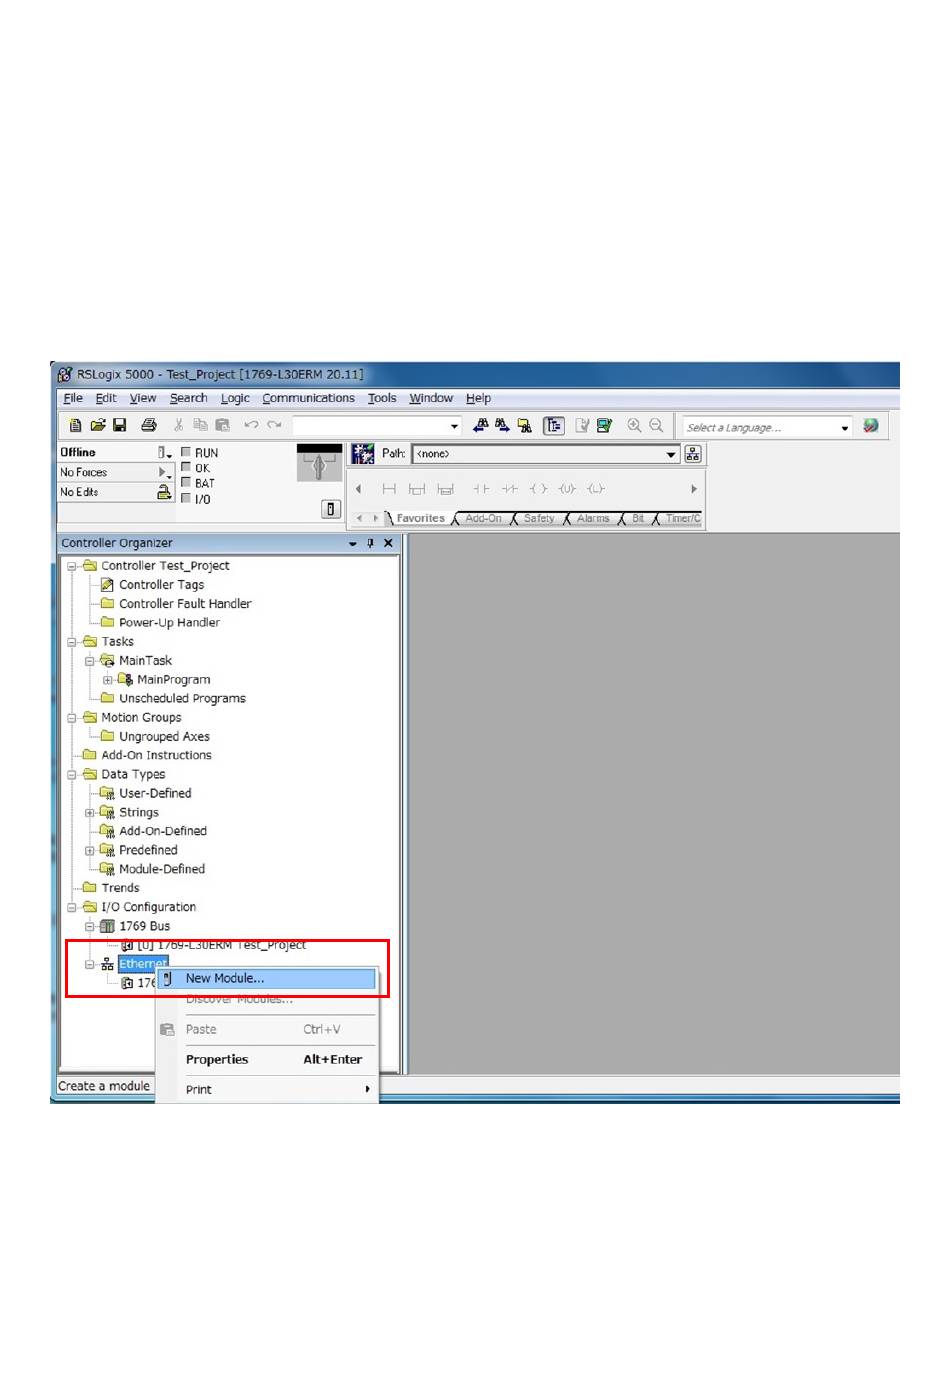Open the Select a Language dropdown
Viewport: 950px width, 1387px height.
point(845,428)
